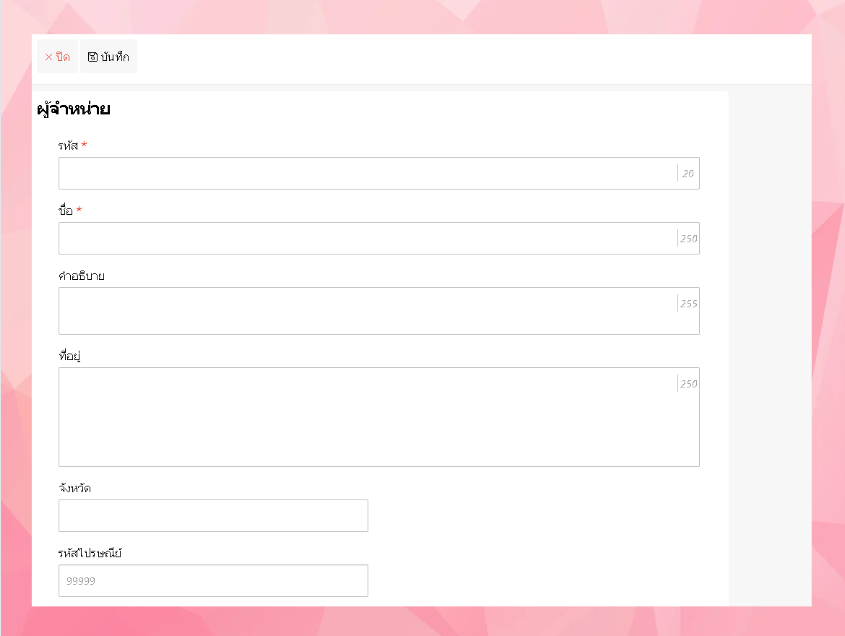Viewport: 845px width, 636px height.
Task: Click inside the ที่อยู่ address text area
Action: click(366, 416)
